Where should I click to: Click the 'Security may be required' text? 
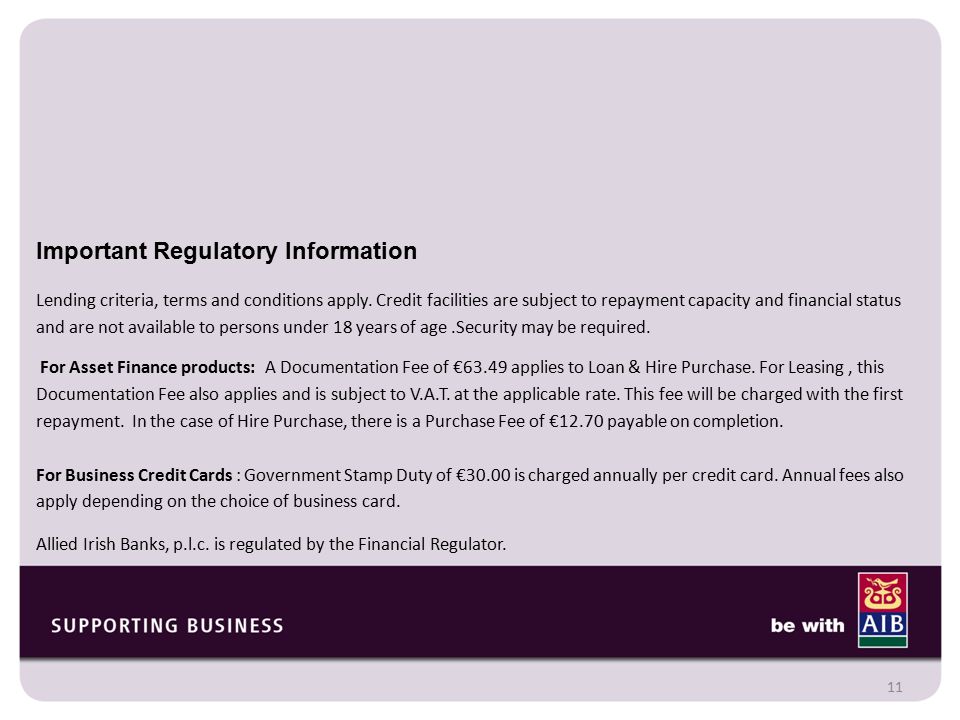click(x=552, y=328)
